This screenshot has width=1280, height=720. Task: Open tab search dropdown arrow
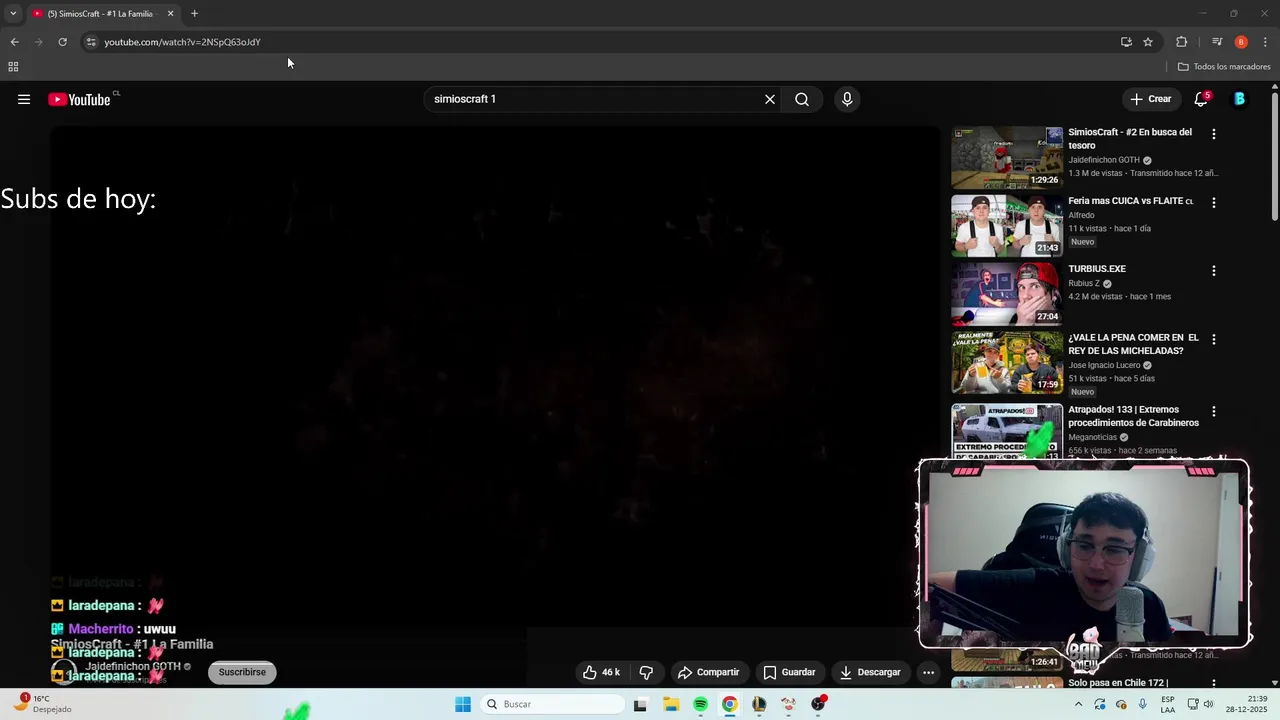[13, 14]
